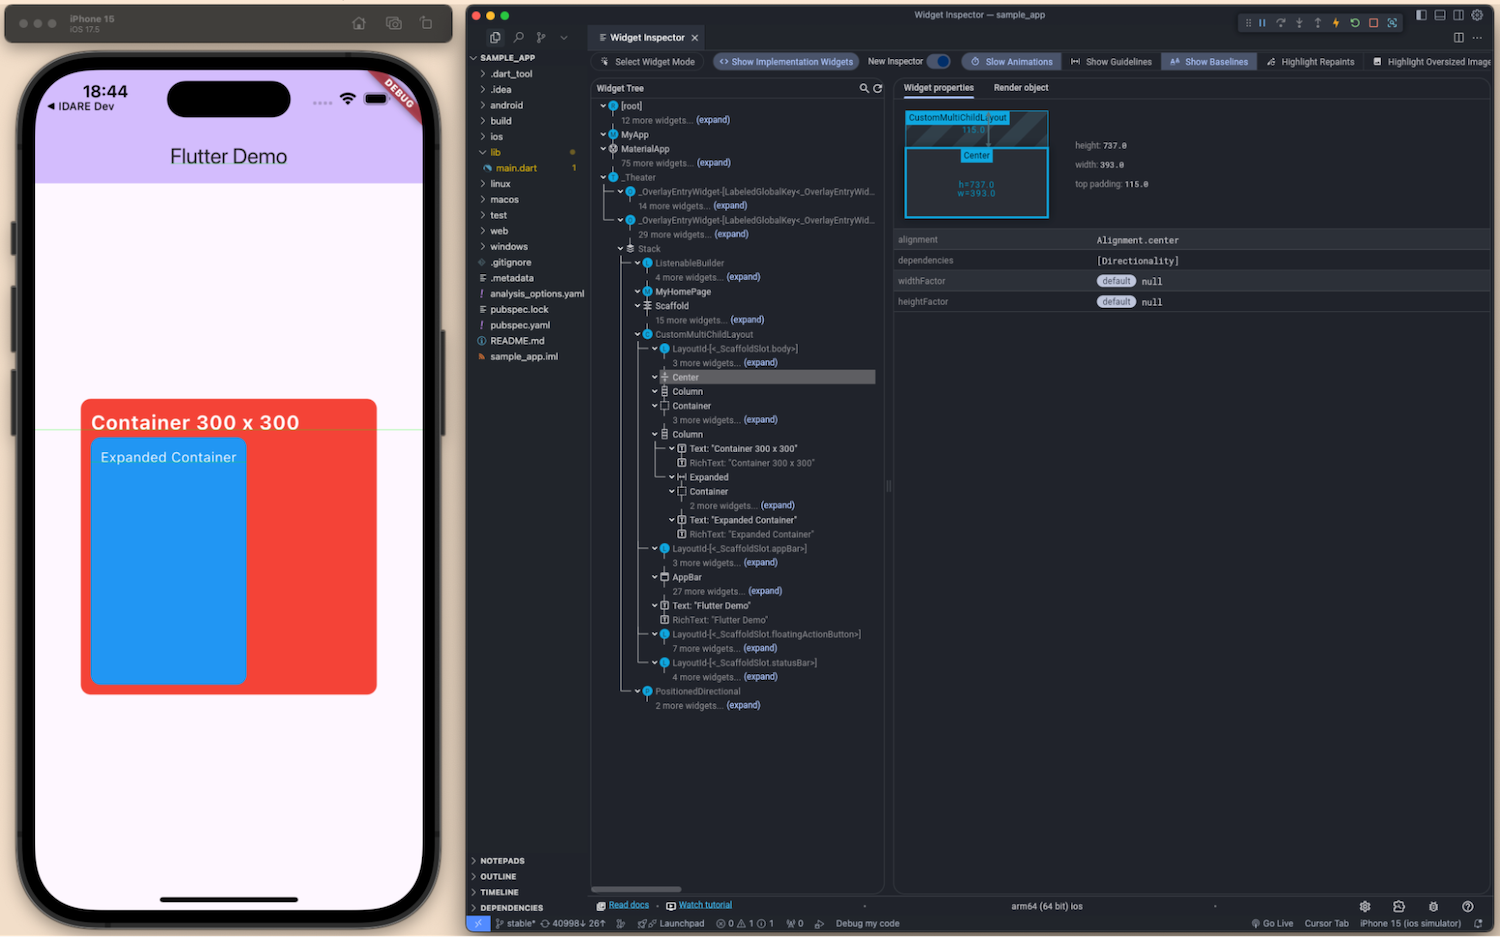Viewport: 1500px width, 937px height.
Task: Select the Widget Inspector editor tab
Action: (x=647, y=38)
